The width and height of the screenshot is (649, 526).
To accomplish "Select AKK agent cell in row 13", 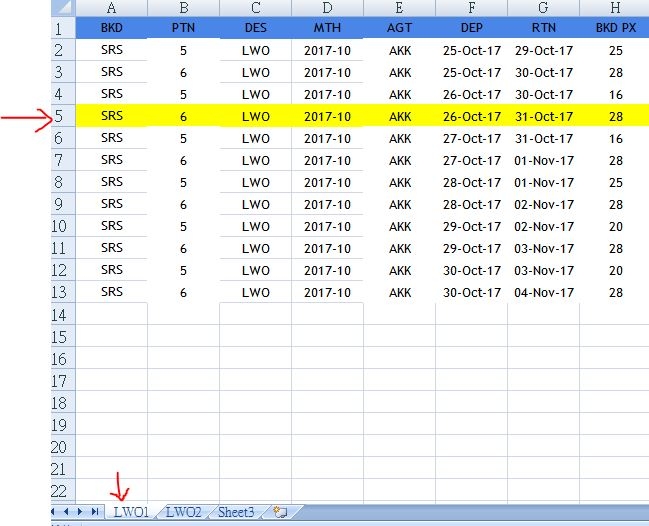I will (399, 292).
